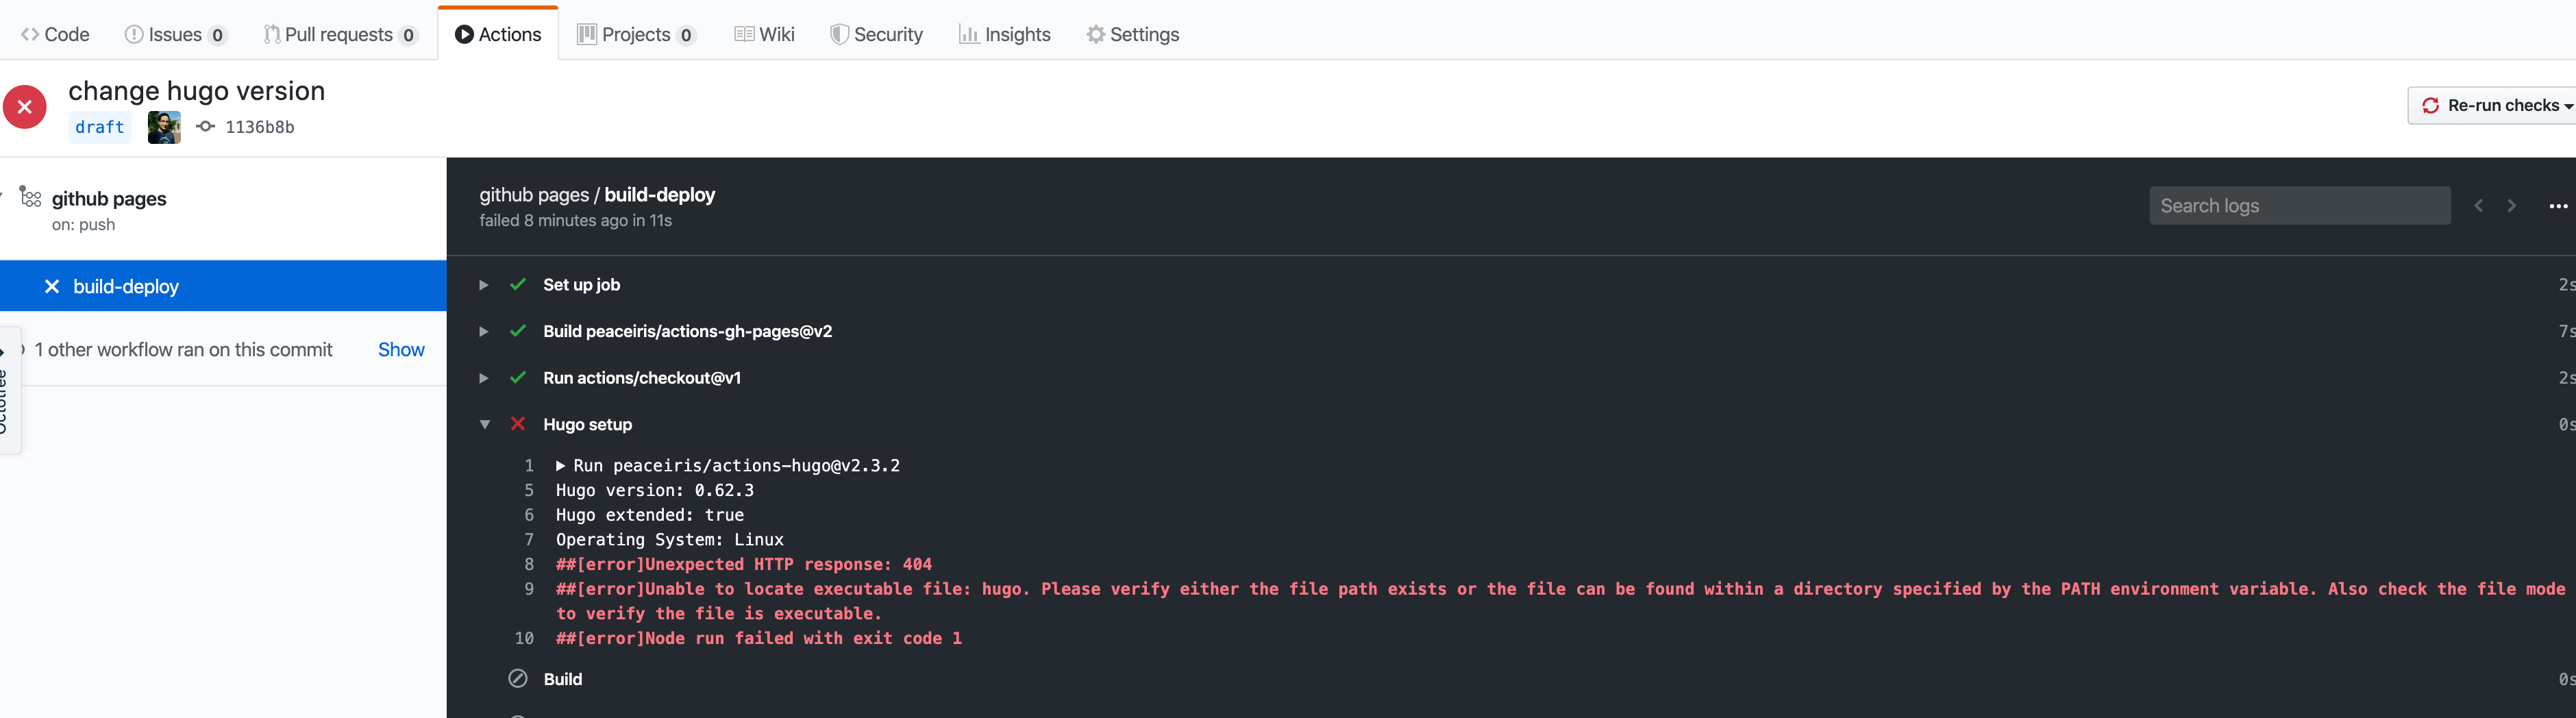2576x718 pixels.
Task: Expand Build peaceiris/actions-gh-pages@v2 step
Action: point(484,332)
